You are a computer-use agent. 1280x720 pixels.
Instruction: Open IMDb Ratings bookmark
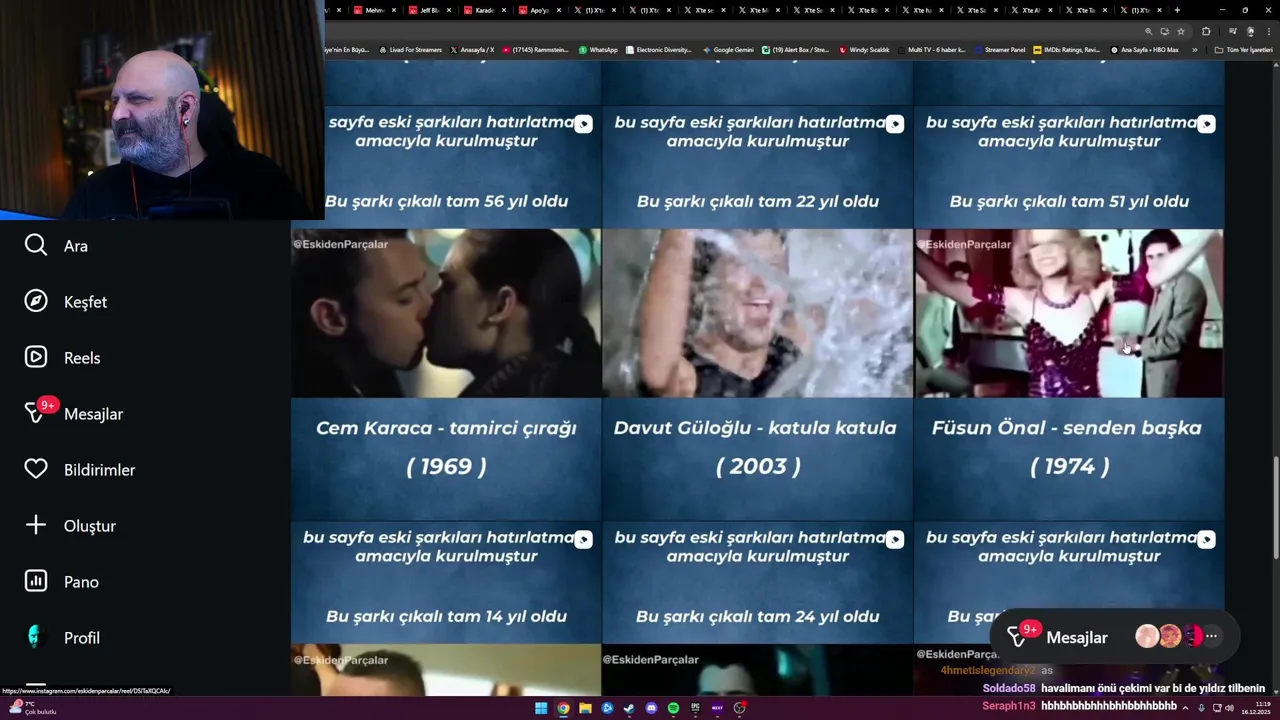pos(1066,50)
